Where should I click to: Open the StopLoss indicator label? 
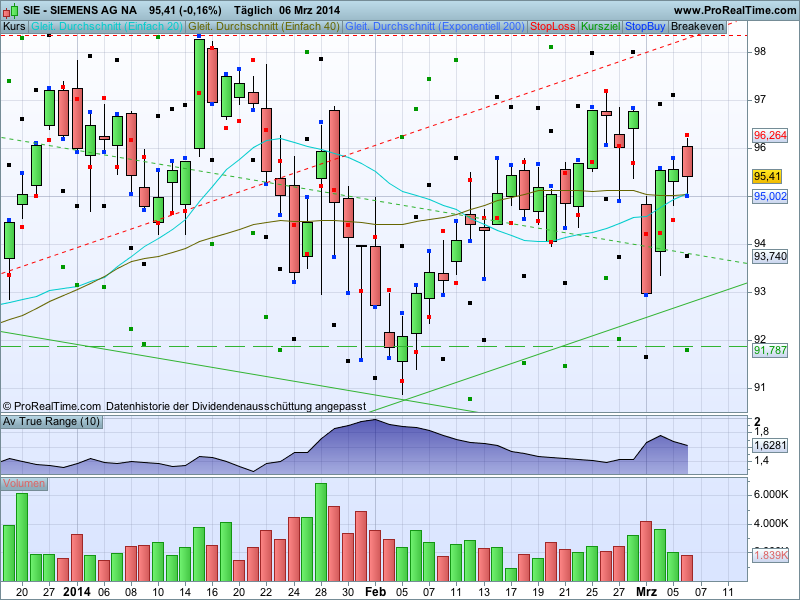(x=553, y=27)
